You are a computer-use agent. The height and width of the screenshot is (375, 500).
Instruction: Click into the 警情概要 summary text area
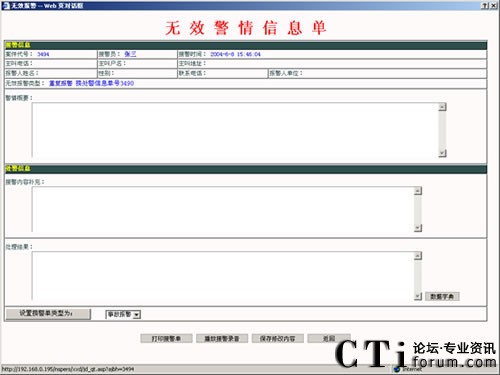tap(235, 130)
